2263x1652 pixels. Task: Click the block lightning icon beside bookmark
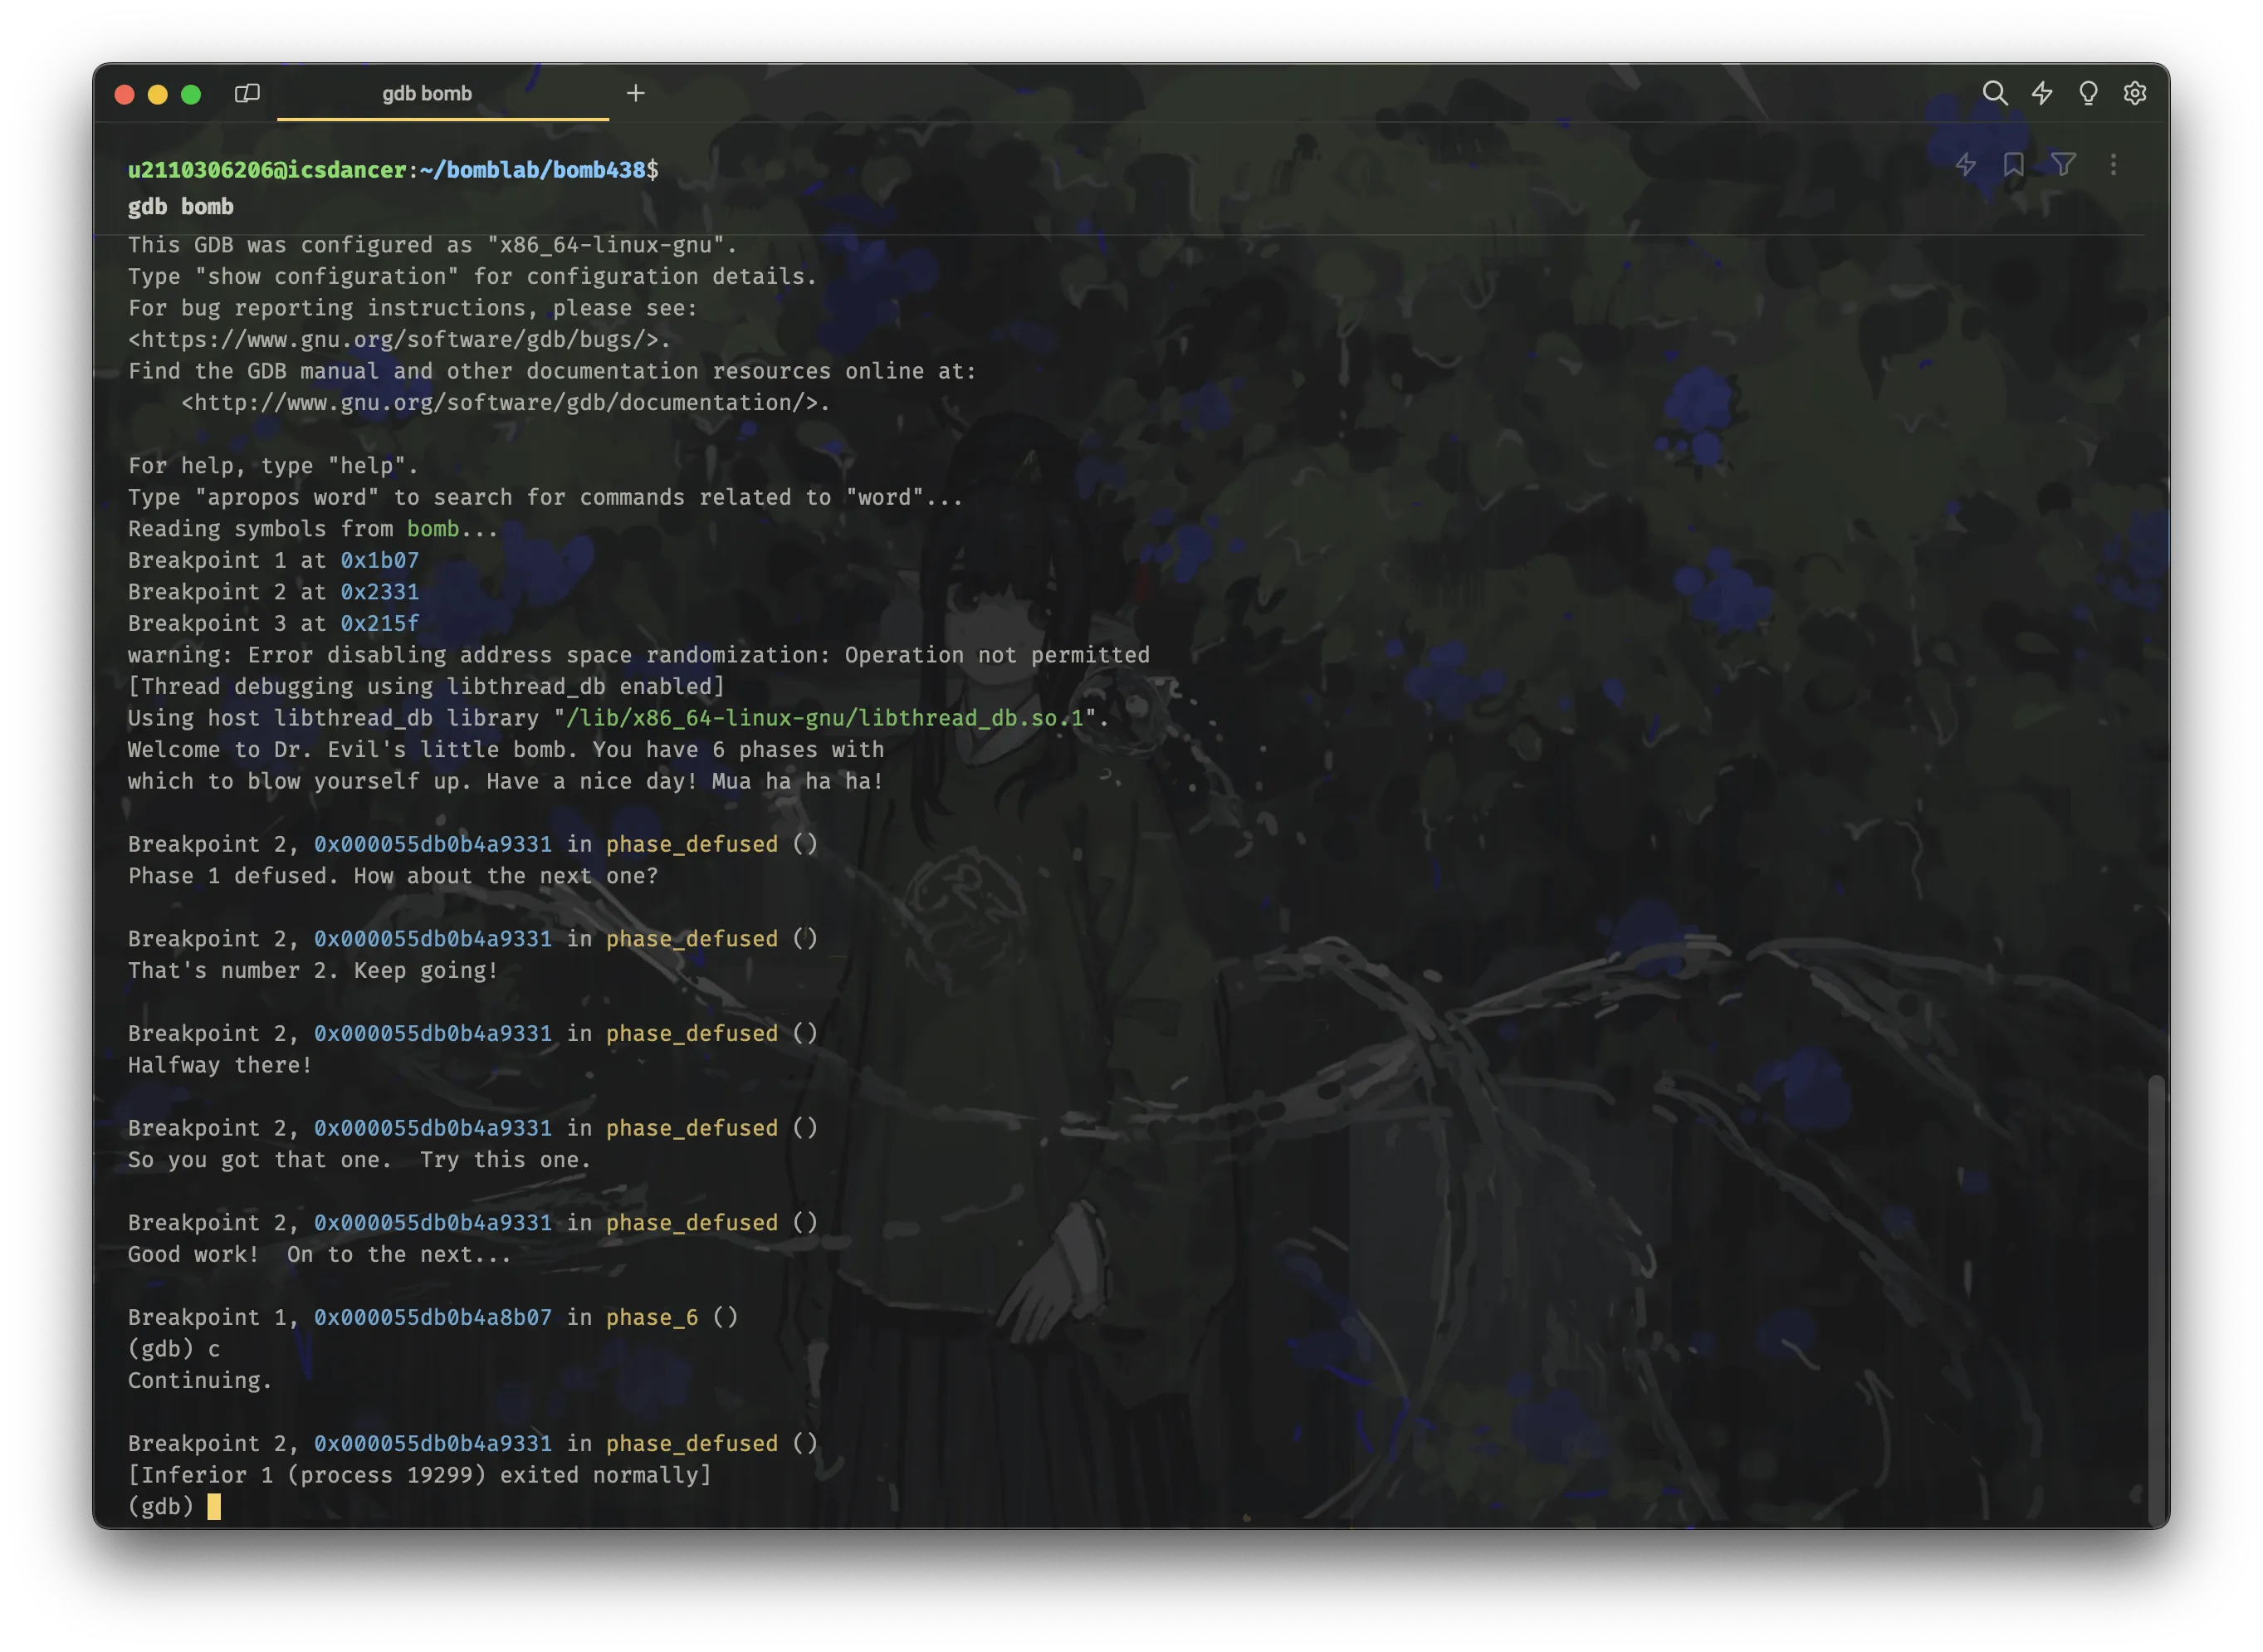1965,164
